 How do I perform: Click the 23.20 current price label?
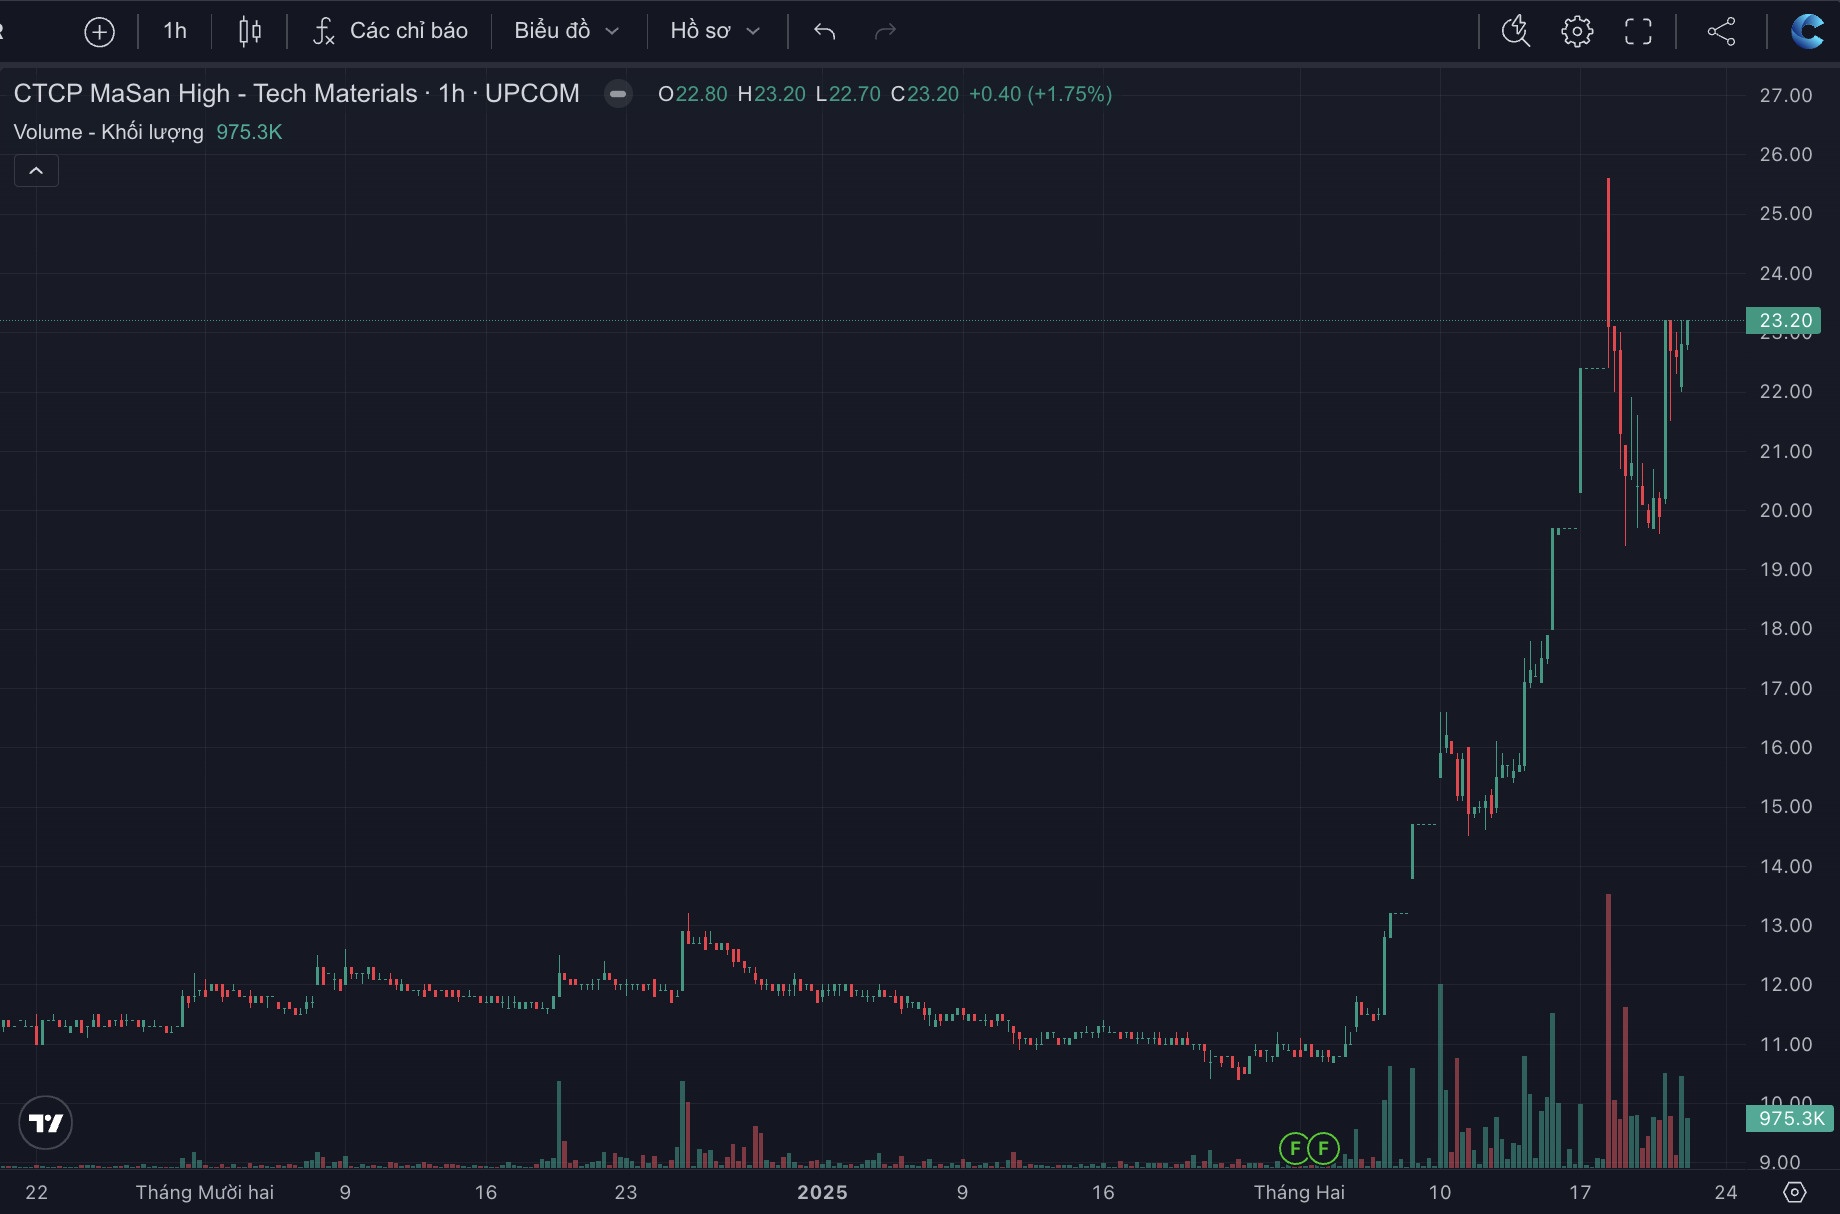point(1784,321)
